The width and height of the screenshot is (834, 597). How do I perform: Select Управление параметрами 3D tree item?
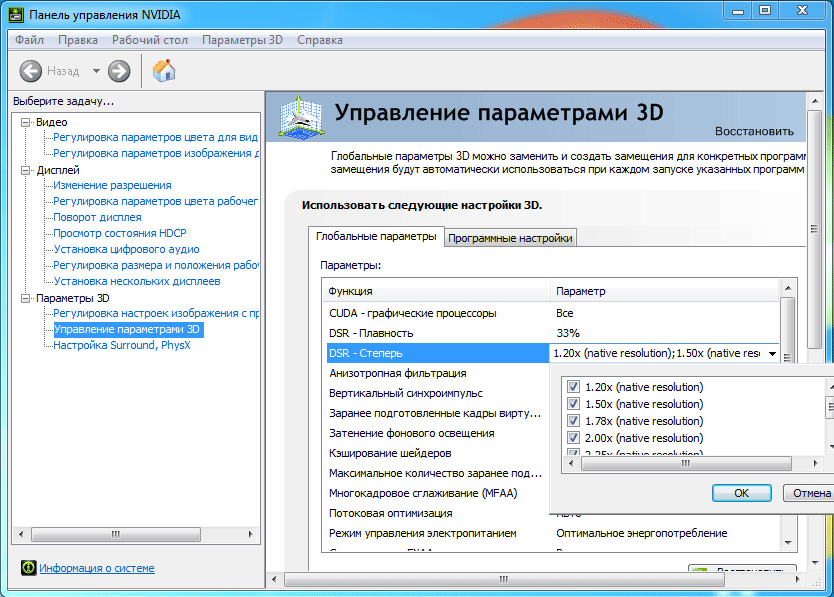[x=128, y=329]
